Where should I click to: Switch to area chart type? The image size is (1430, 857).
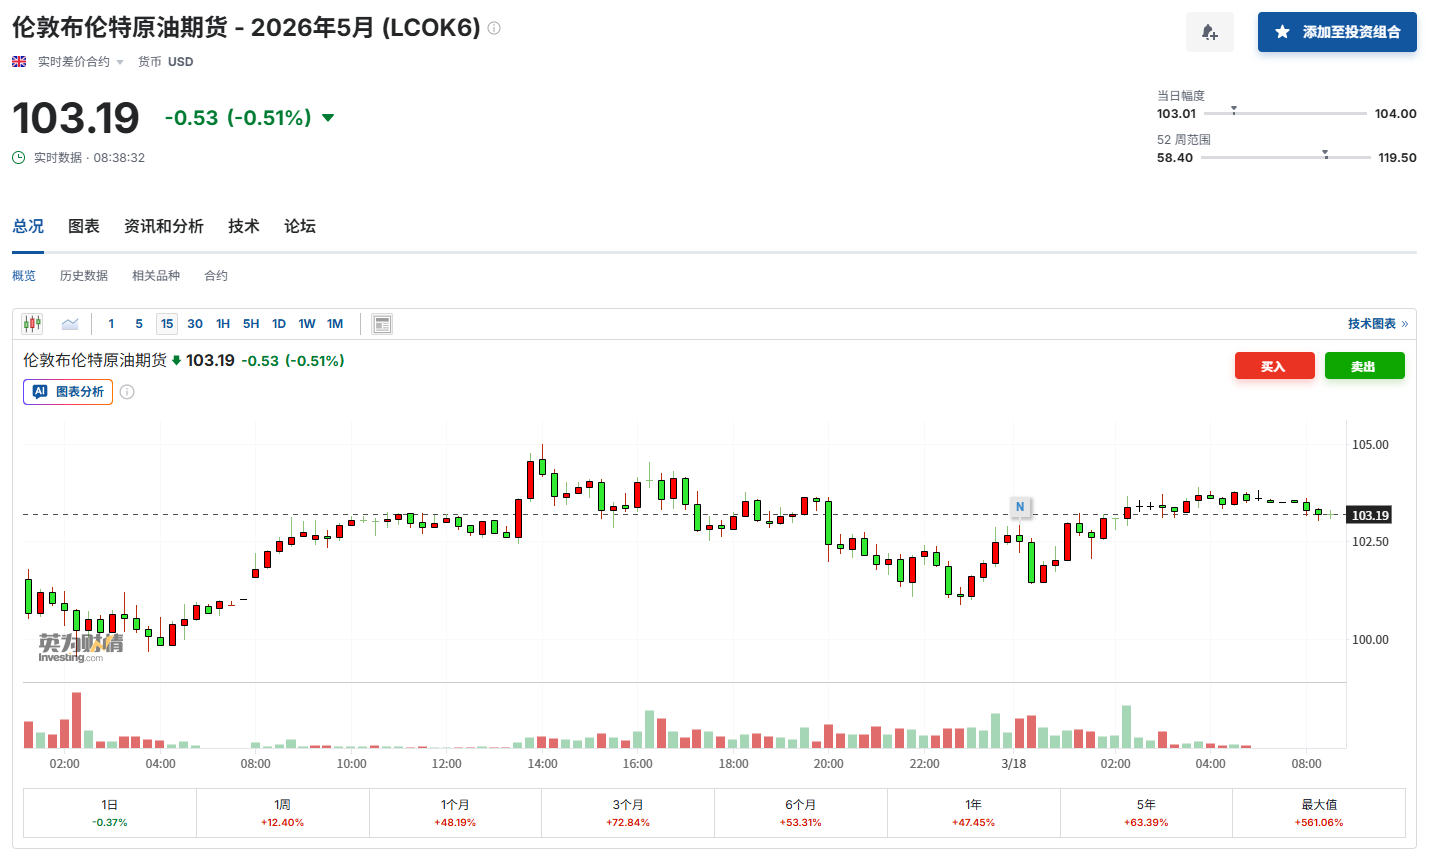point(70,324)
